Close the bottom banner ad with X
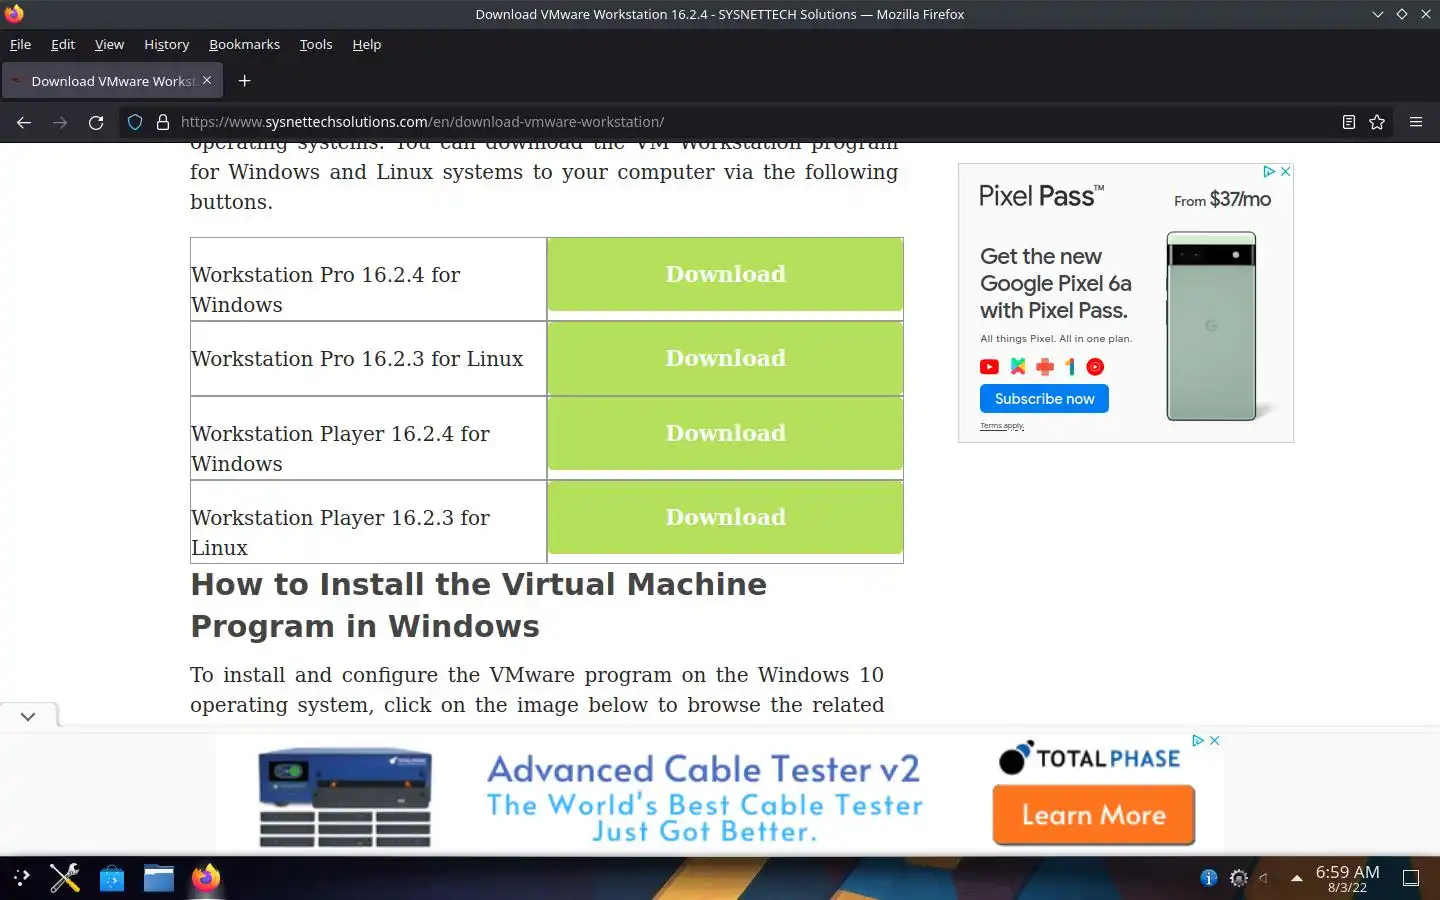The height and width of the screenshot is (900, 1440). pyautogui.click(x=1214, y=741)
